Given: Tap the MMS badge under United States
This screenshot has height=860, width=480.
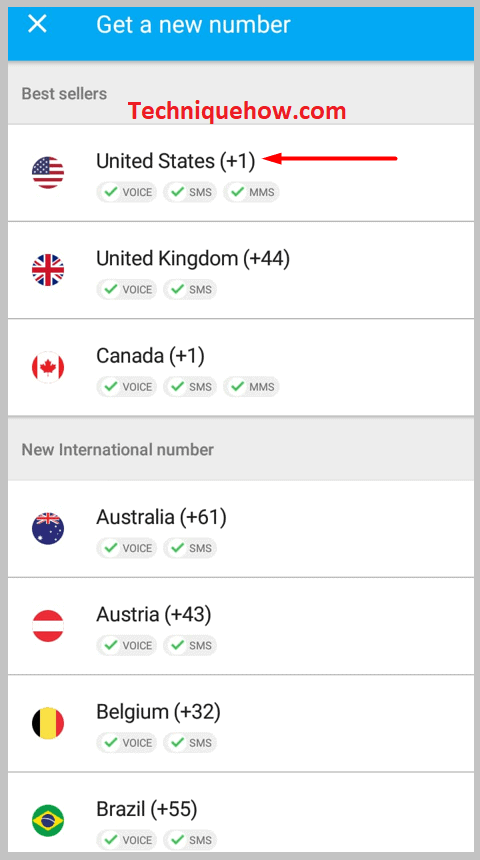Looking at the screenshot, I should point(251,193).
